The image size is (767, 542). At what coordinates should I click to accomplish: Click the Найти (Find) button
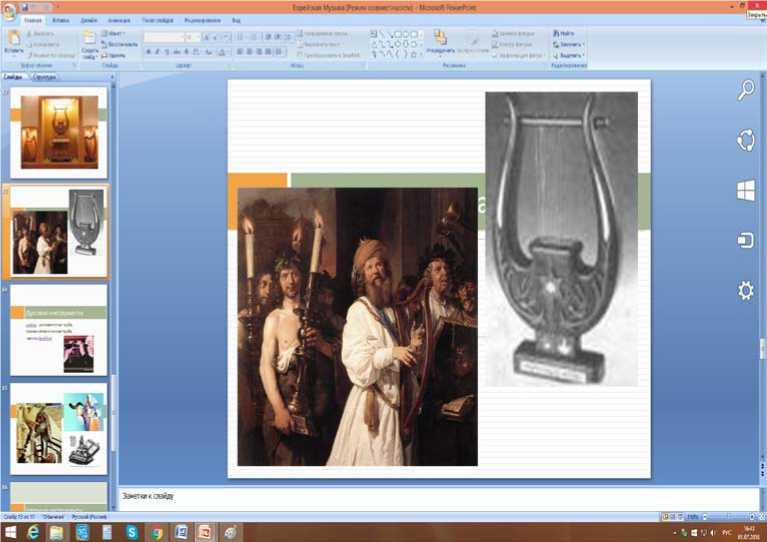[566, 33]
